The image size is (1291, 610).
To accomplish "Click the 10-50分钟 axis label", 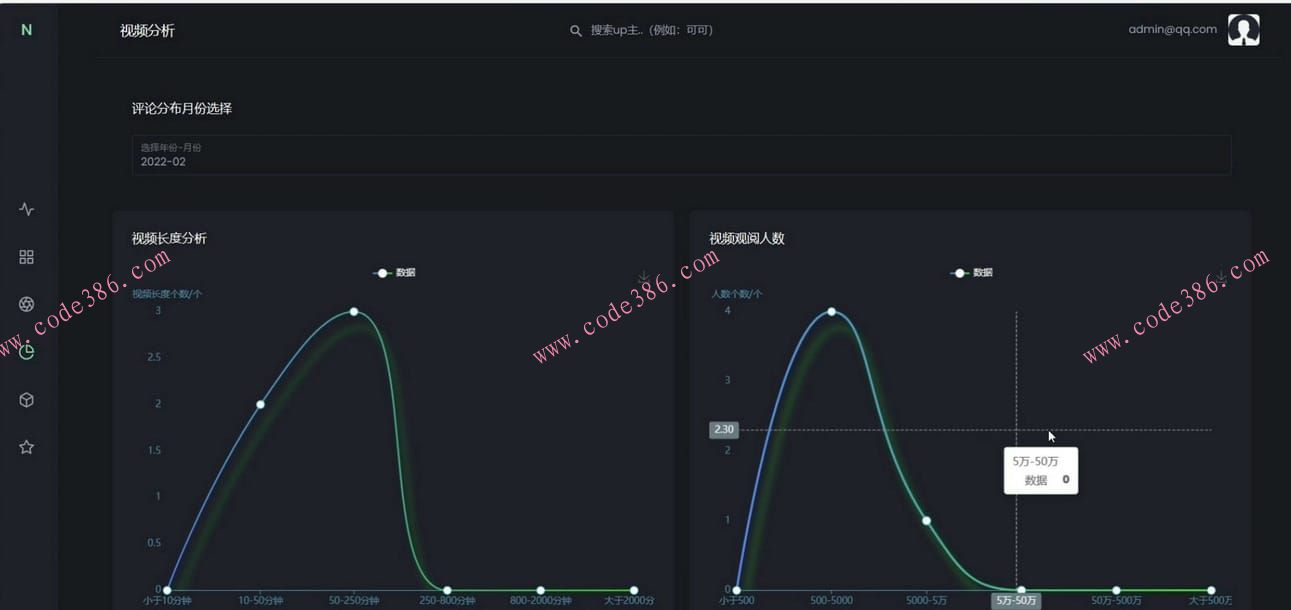I will 260,601.
